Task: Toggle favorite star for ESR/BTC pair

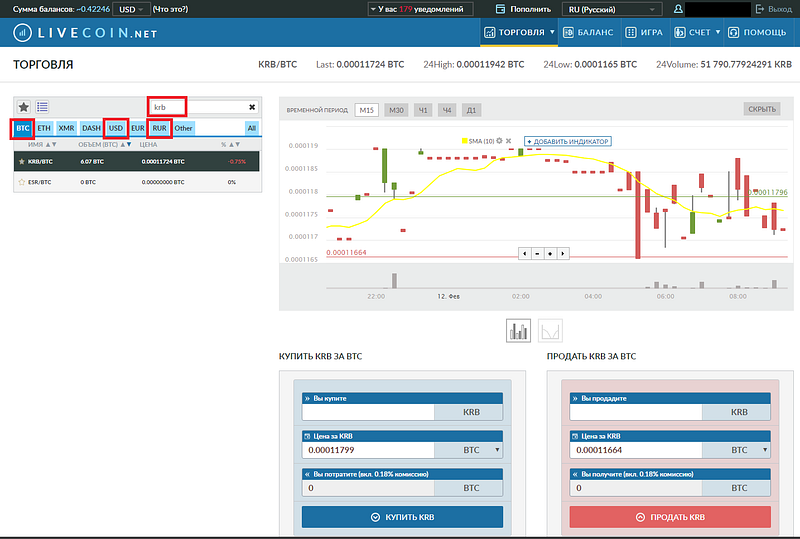Action: [21, 182]
